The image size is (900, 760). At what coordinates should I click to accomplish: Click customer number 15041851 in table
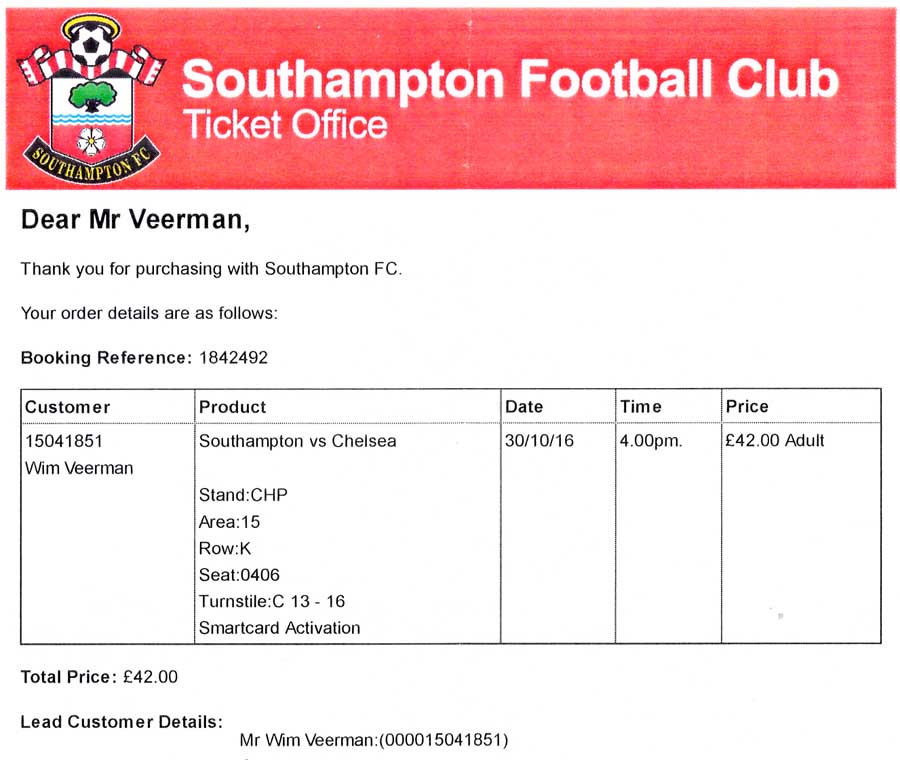[x=64, y=441]
